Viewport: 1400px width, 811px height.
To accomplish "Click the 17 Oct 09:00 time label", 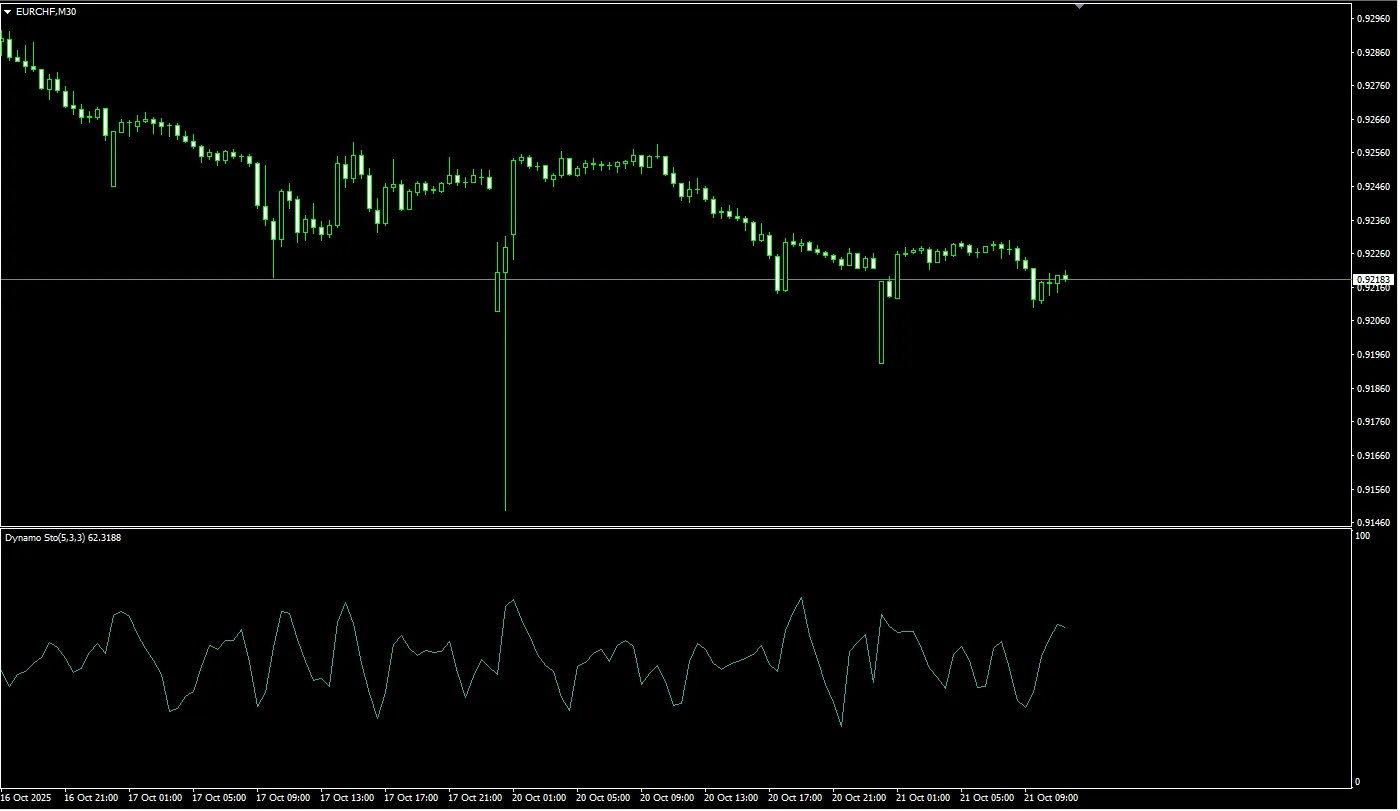I will (x=282, y=798).
